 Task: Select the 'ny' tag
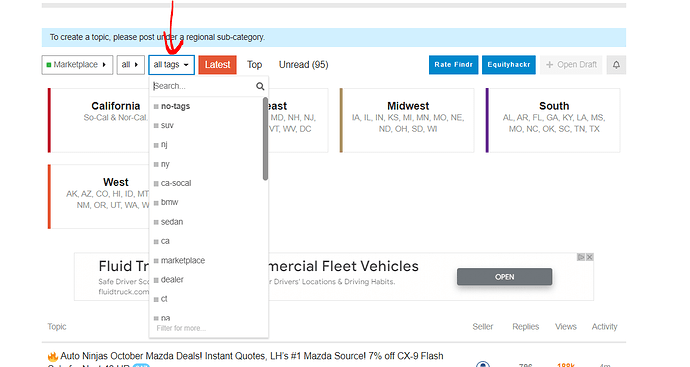(209, 164)
